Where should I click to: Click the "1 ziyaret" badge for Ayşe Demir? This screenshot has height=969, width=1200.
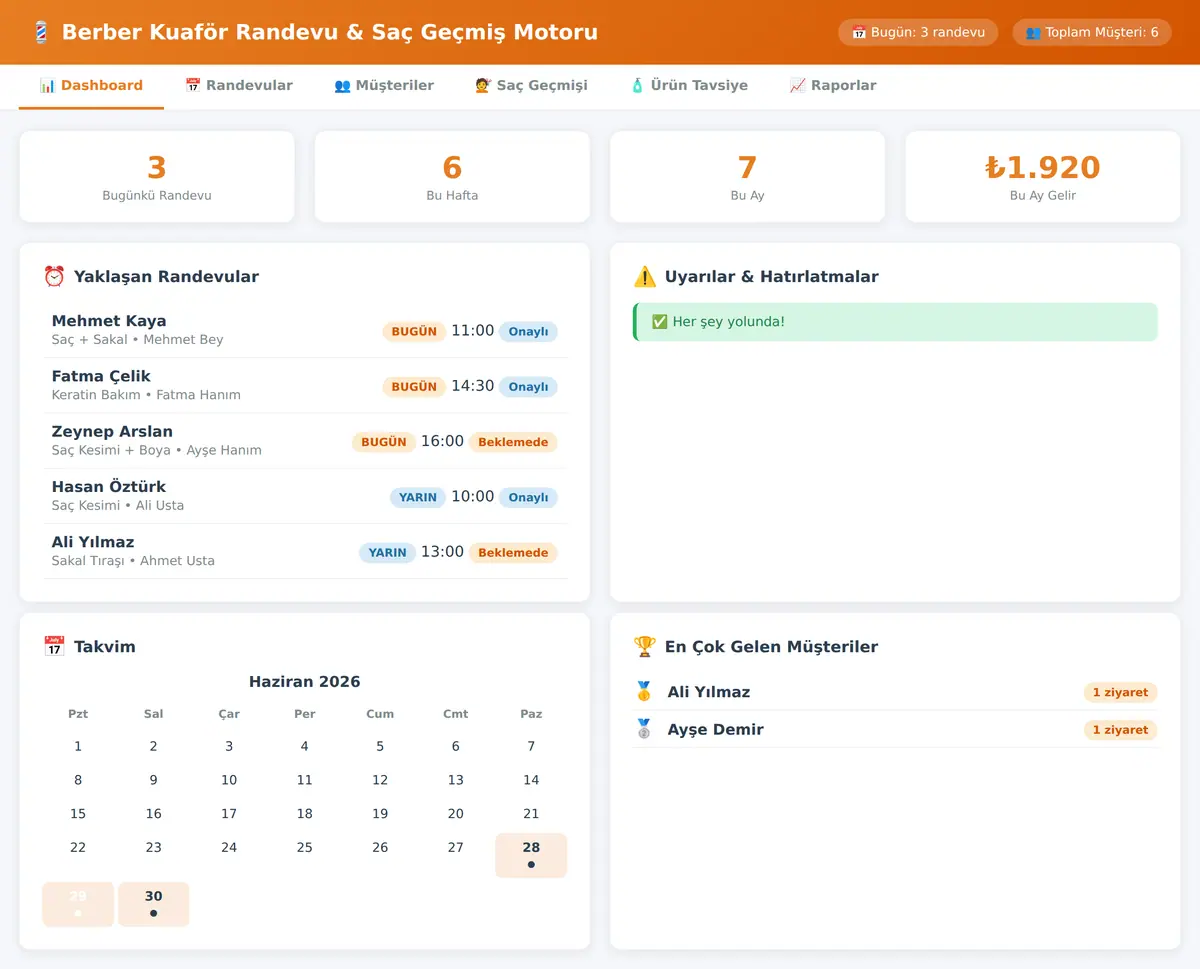(1120, 730)
